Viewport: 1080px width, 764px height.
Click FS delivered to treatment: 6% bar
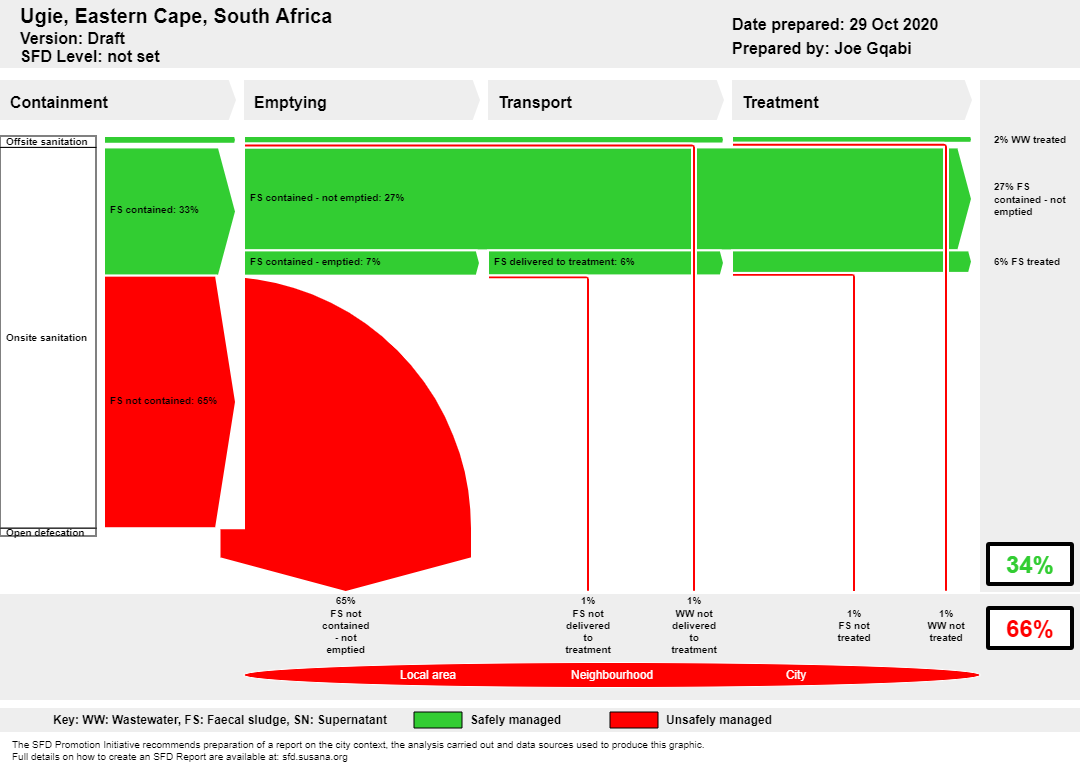[590, 262]
